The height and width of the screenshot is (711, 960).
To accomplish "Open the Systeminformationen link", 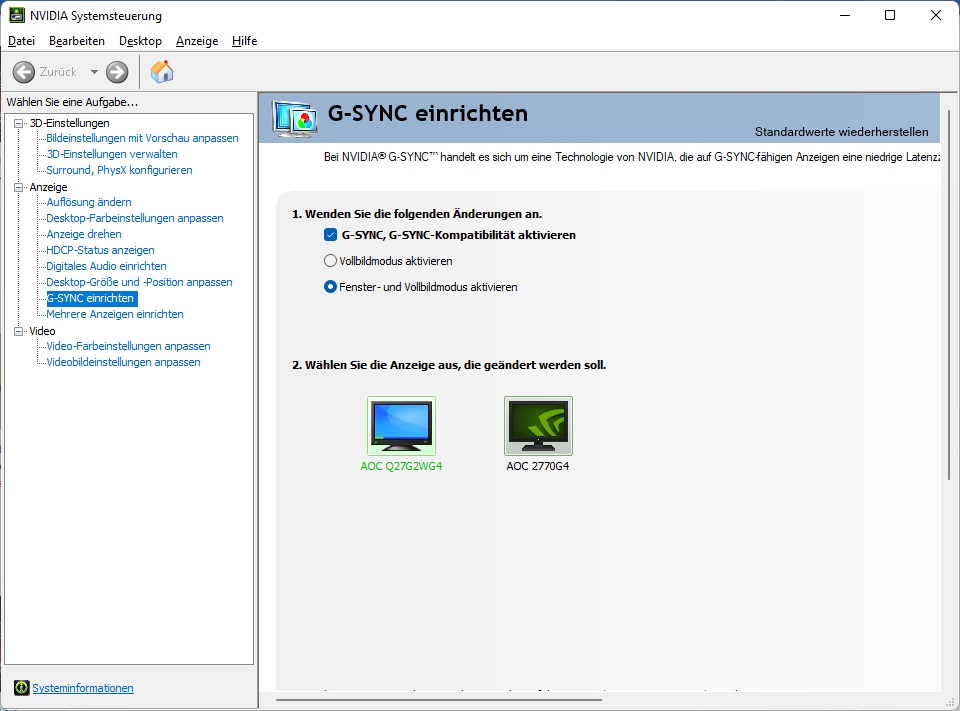I will point(83,688).
